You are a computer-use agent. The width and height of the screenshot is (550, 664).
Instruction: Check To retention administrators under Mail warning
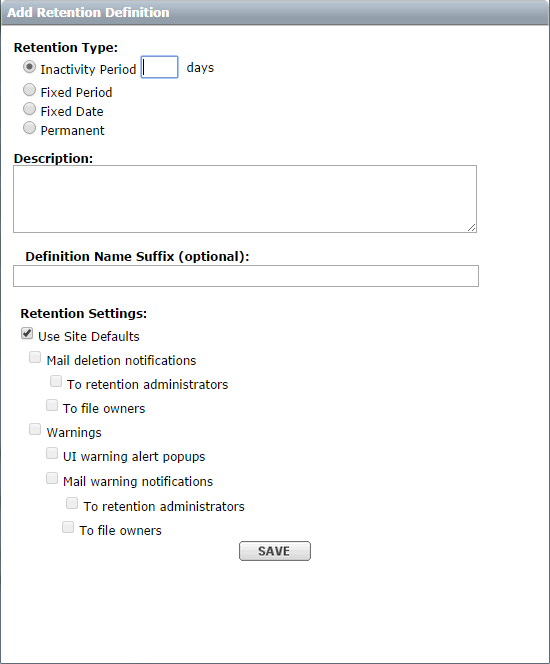coord(72,504)
